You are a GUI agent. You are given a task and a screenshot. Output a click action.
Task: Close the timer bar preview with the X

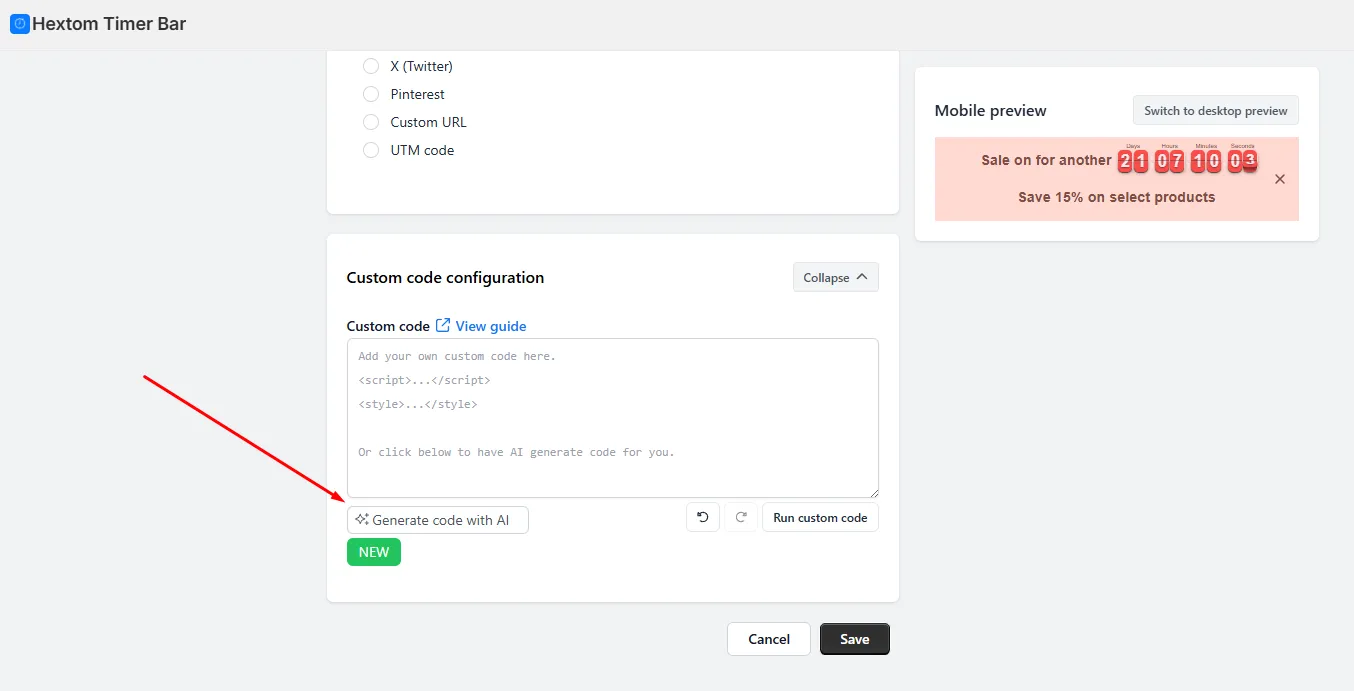coord(1280,179)
